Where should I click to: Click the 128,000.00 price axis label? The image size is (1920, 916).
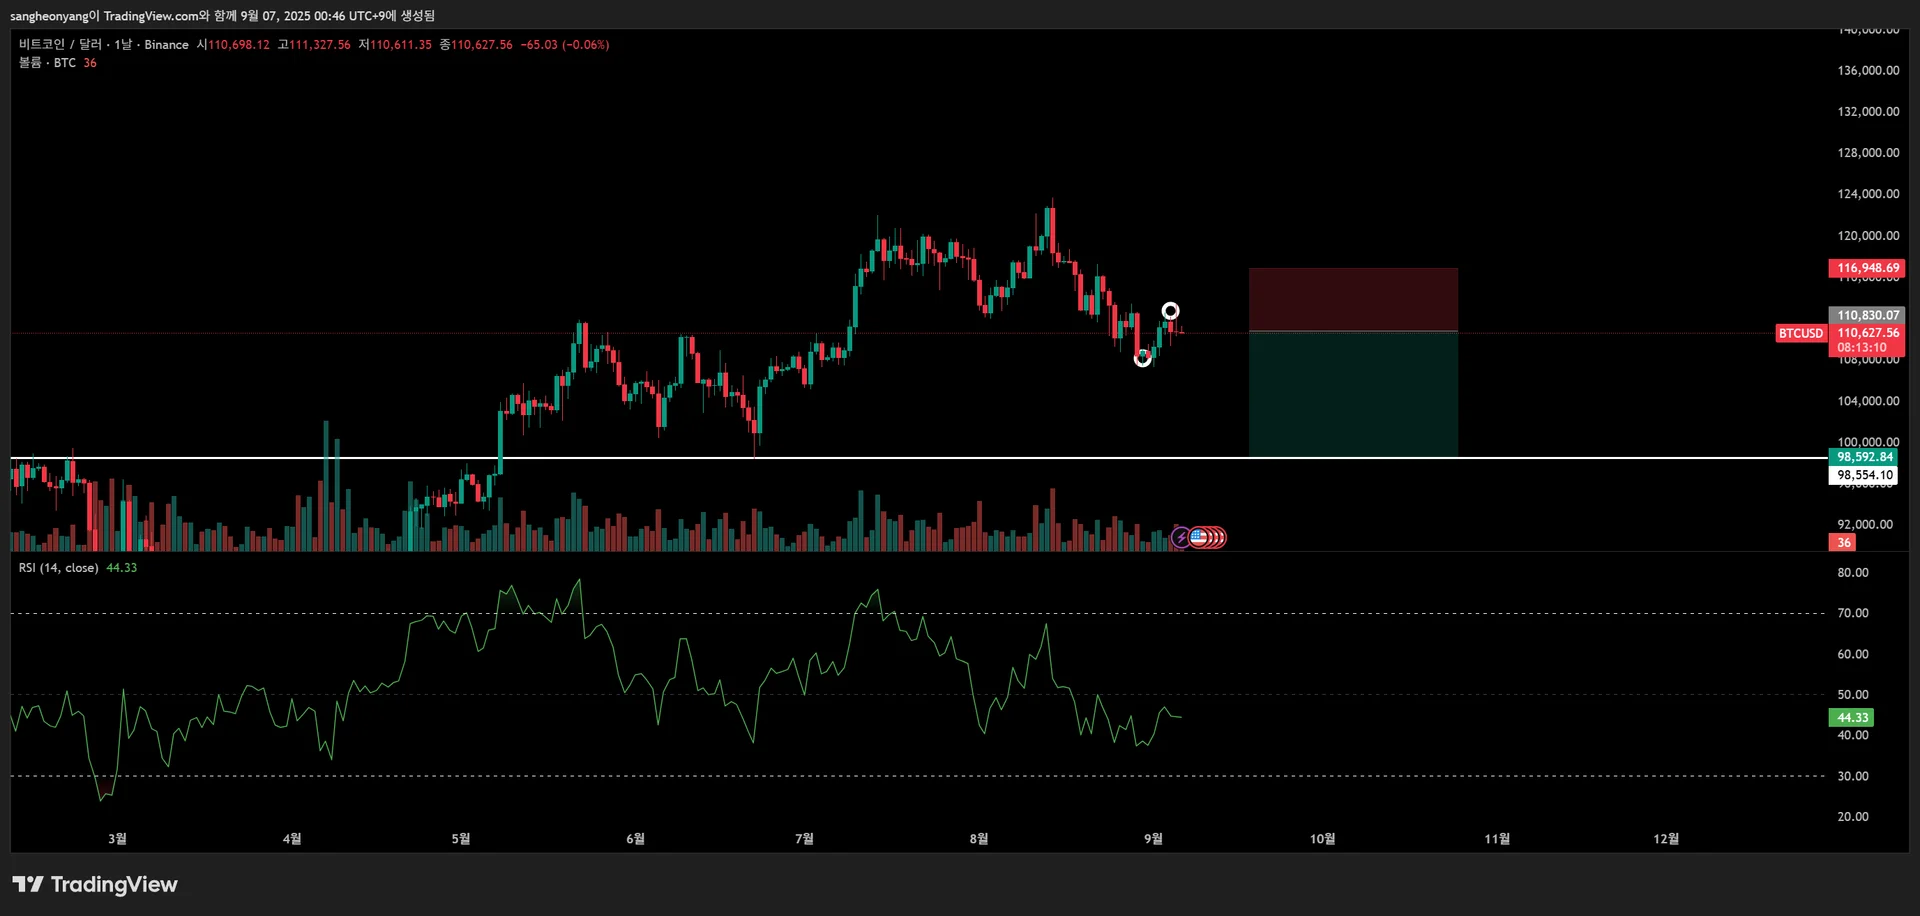click(1868, 152)
